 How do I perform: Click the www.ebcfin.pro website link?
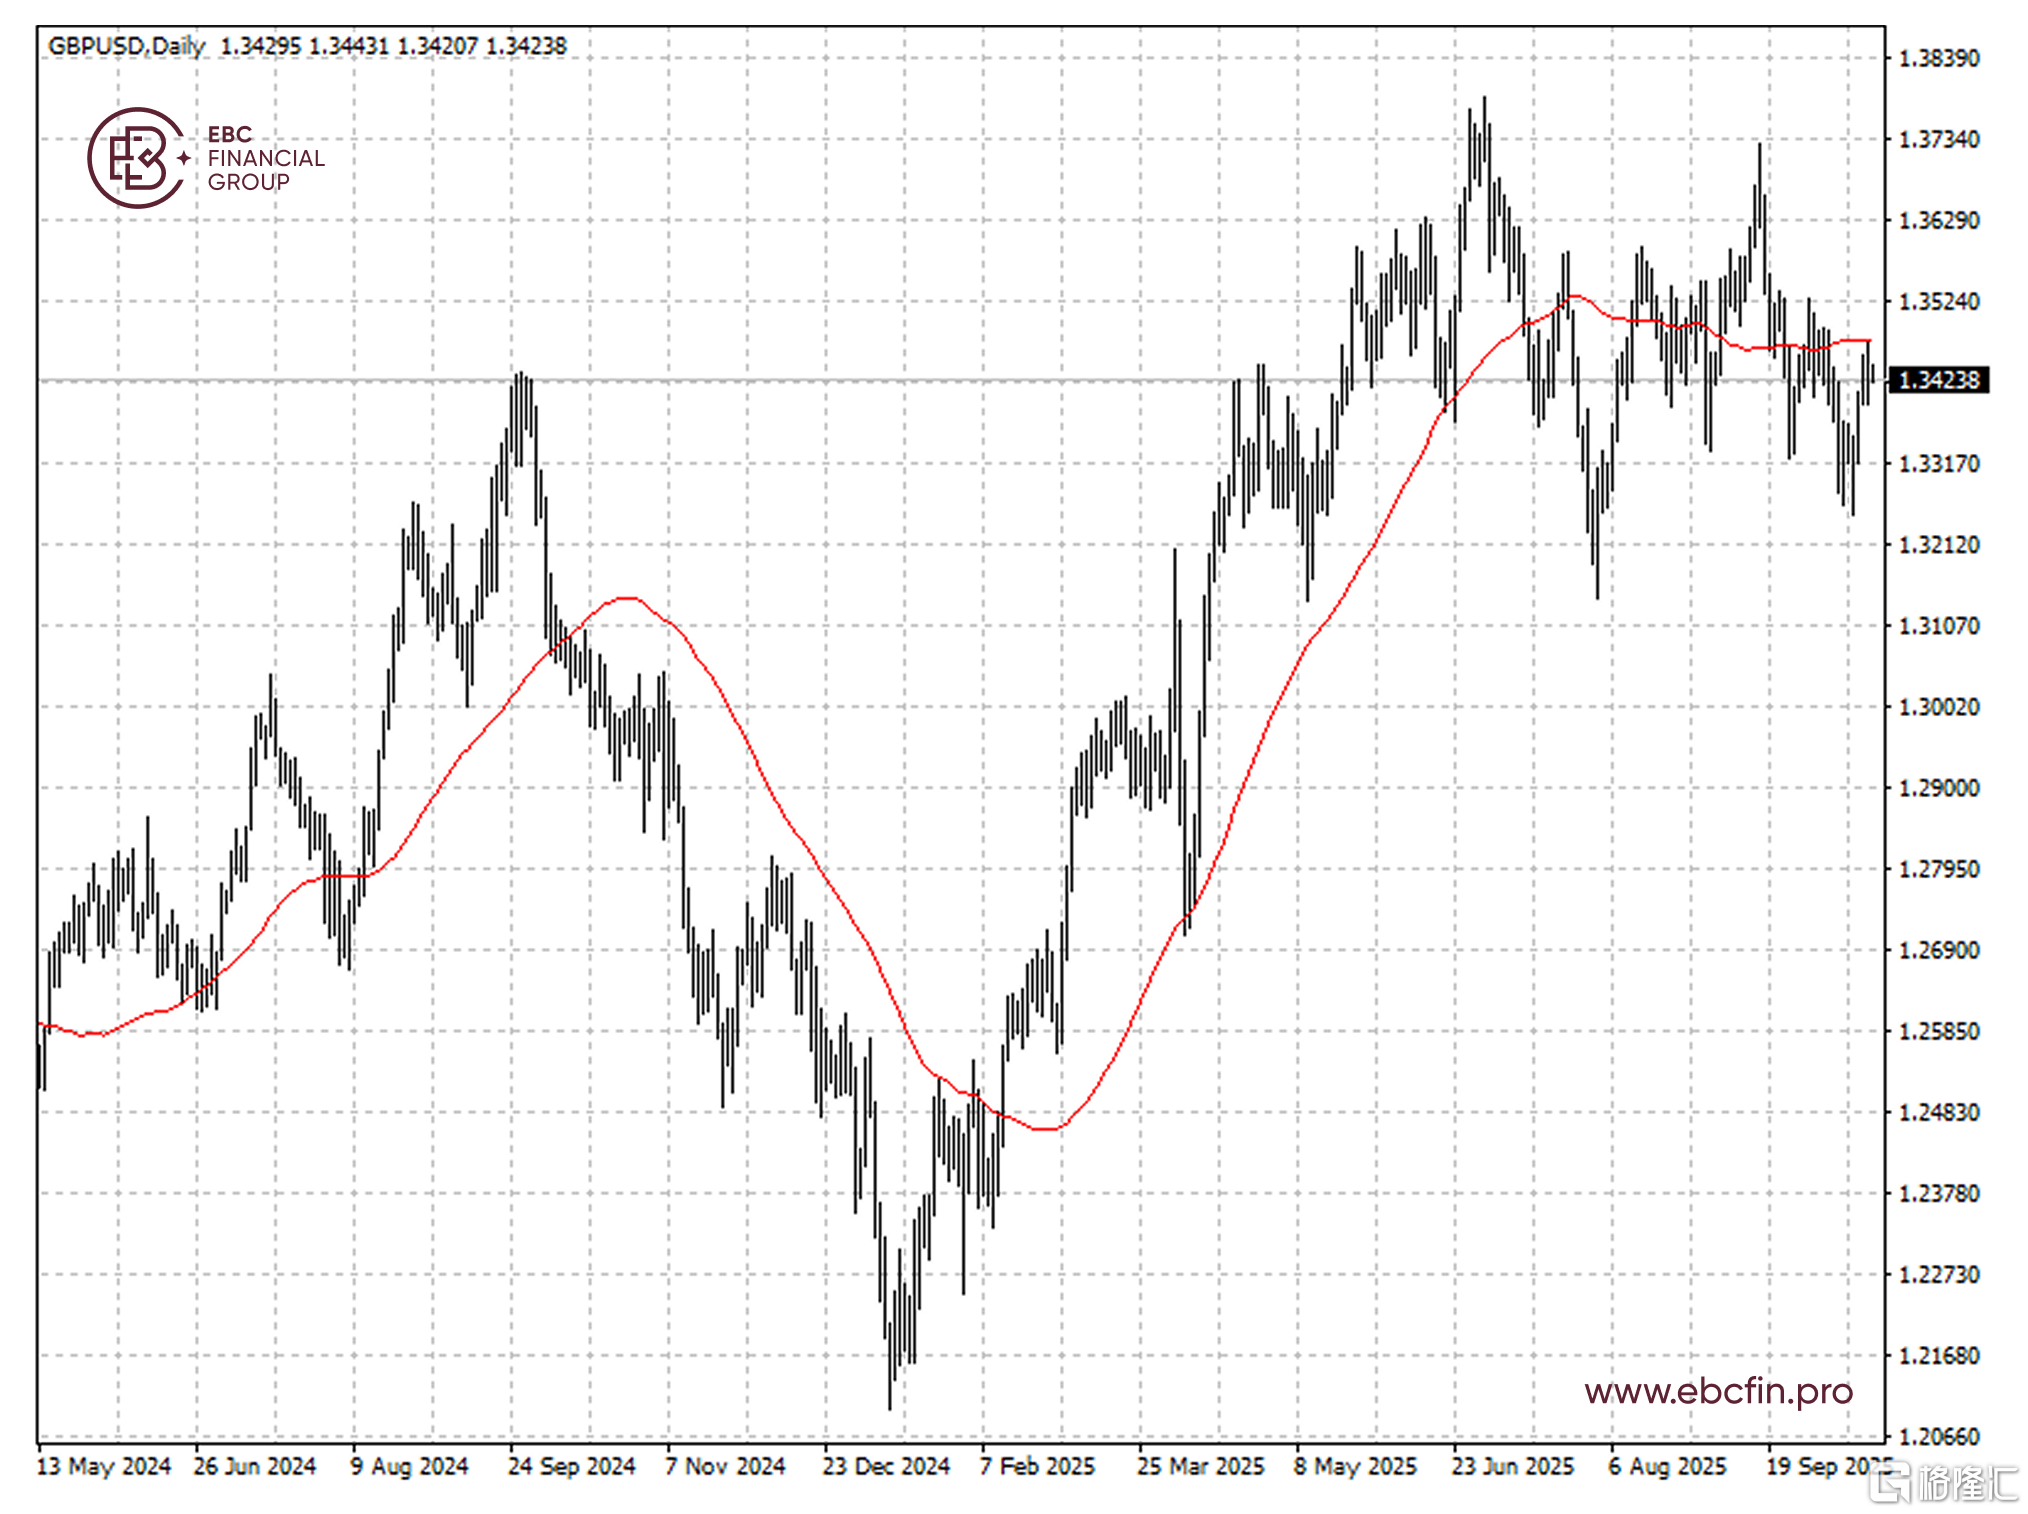point(1717,1391)
